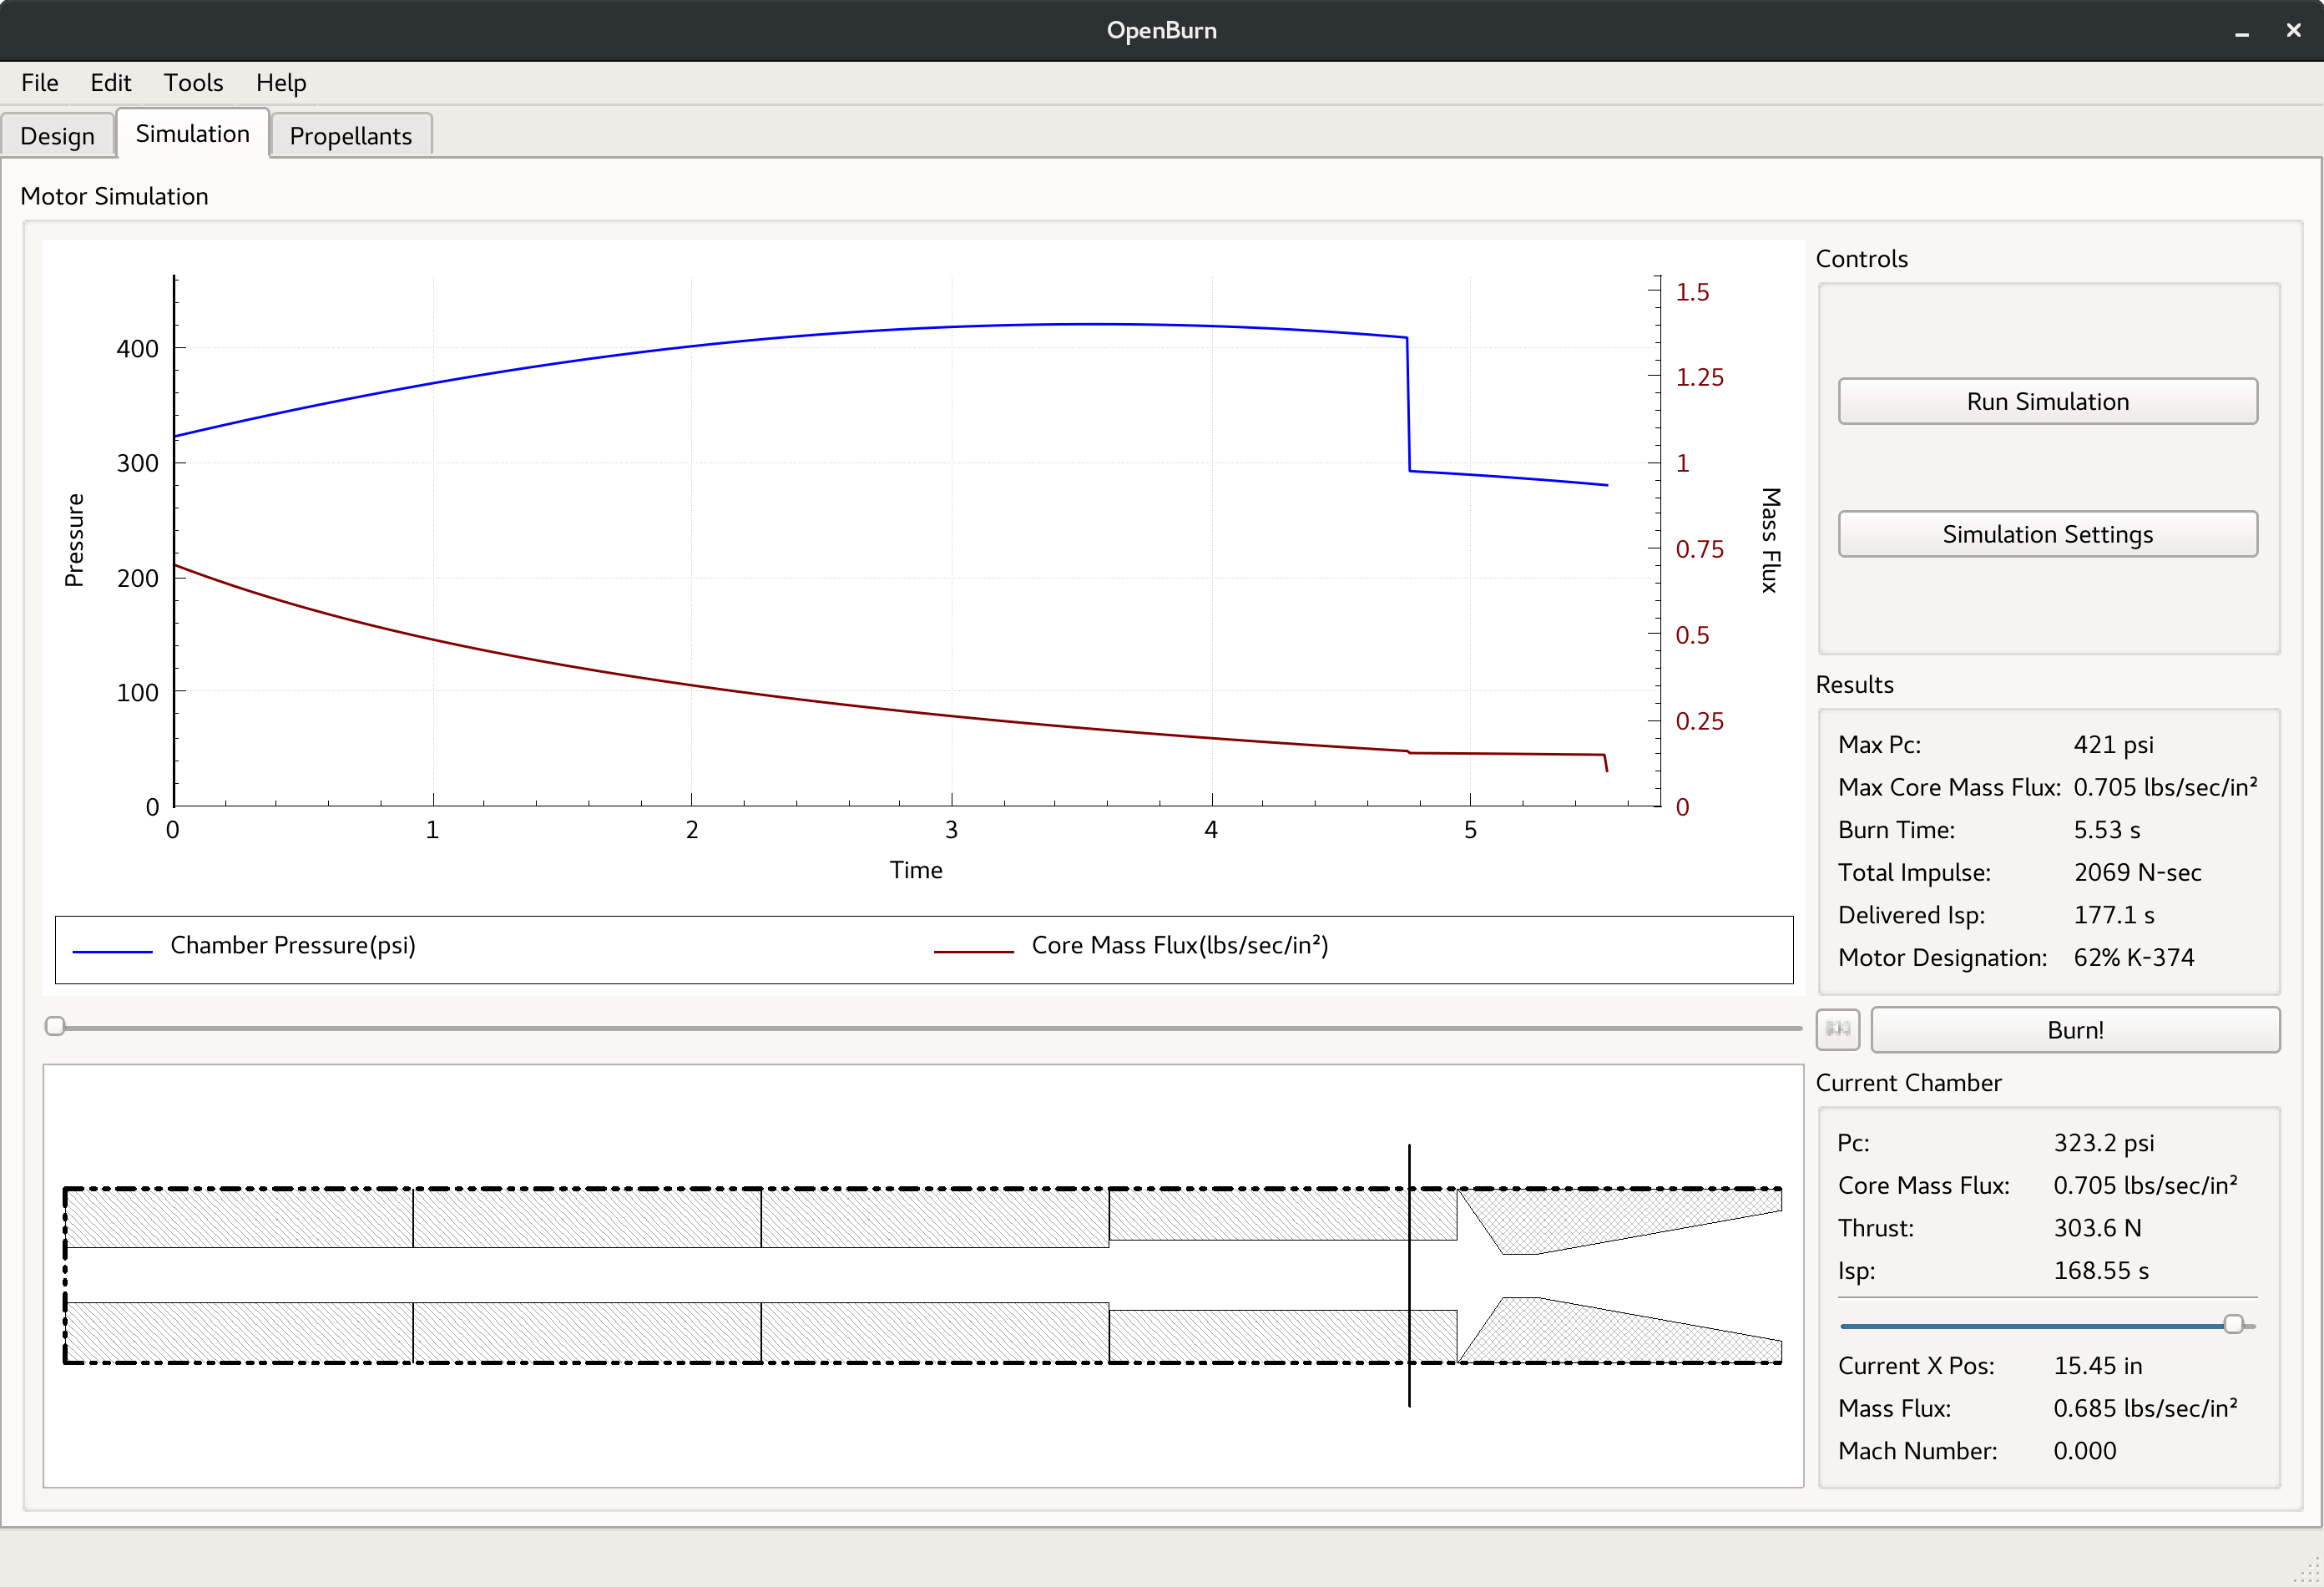Switch to the Design tab
Image resolution: width=2324 pixels, height=1587 pixels.
coord(57,136)
